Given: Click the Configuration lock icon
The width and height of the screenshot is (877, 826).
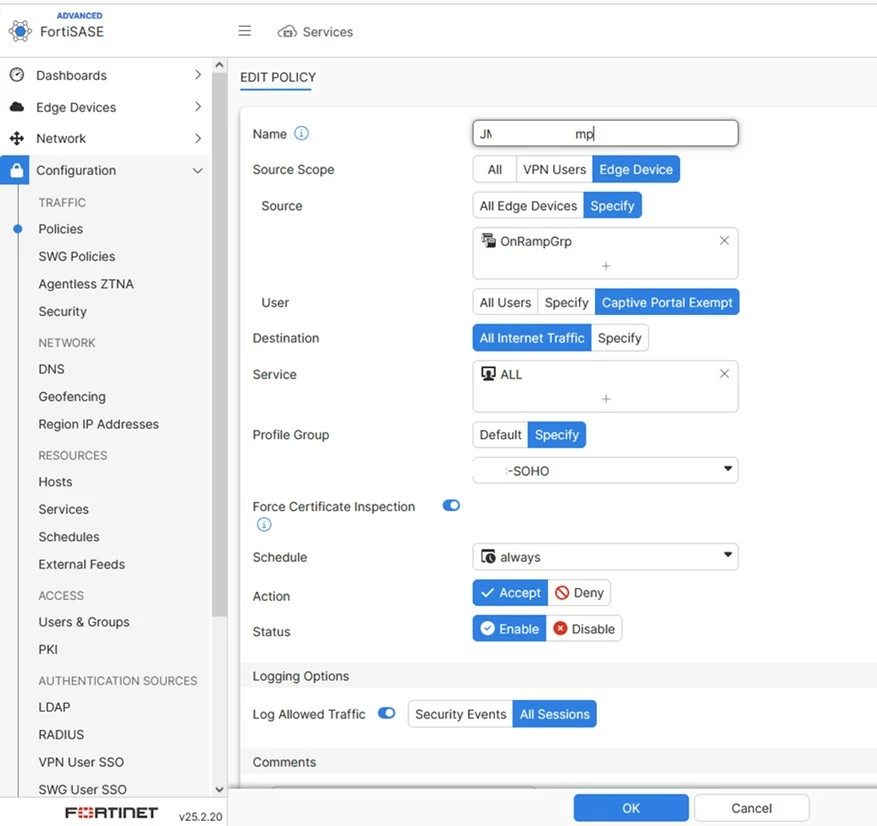Looking at the screenshot, I should (x=17, y=170).
